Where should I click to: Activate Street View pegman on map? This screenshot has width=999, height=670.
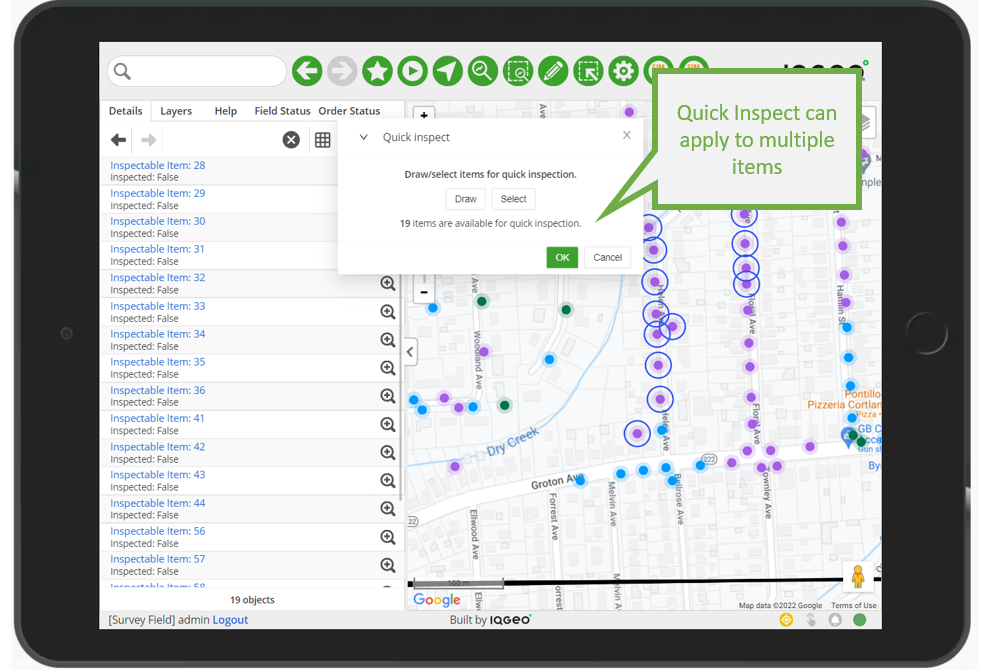point(858,576)
